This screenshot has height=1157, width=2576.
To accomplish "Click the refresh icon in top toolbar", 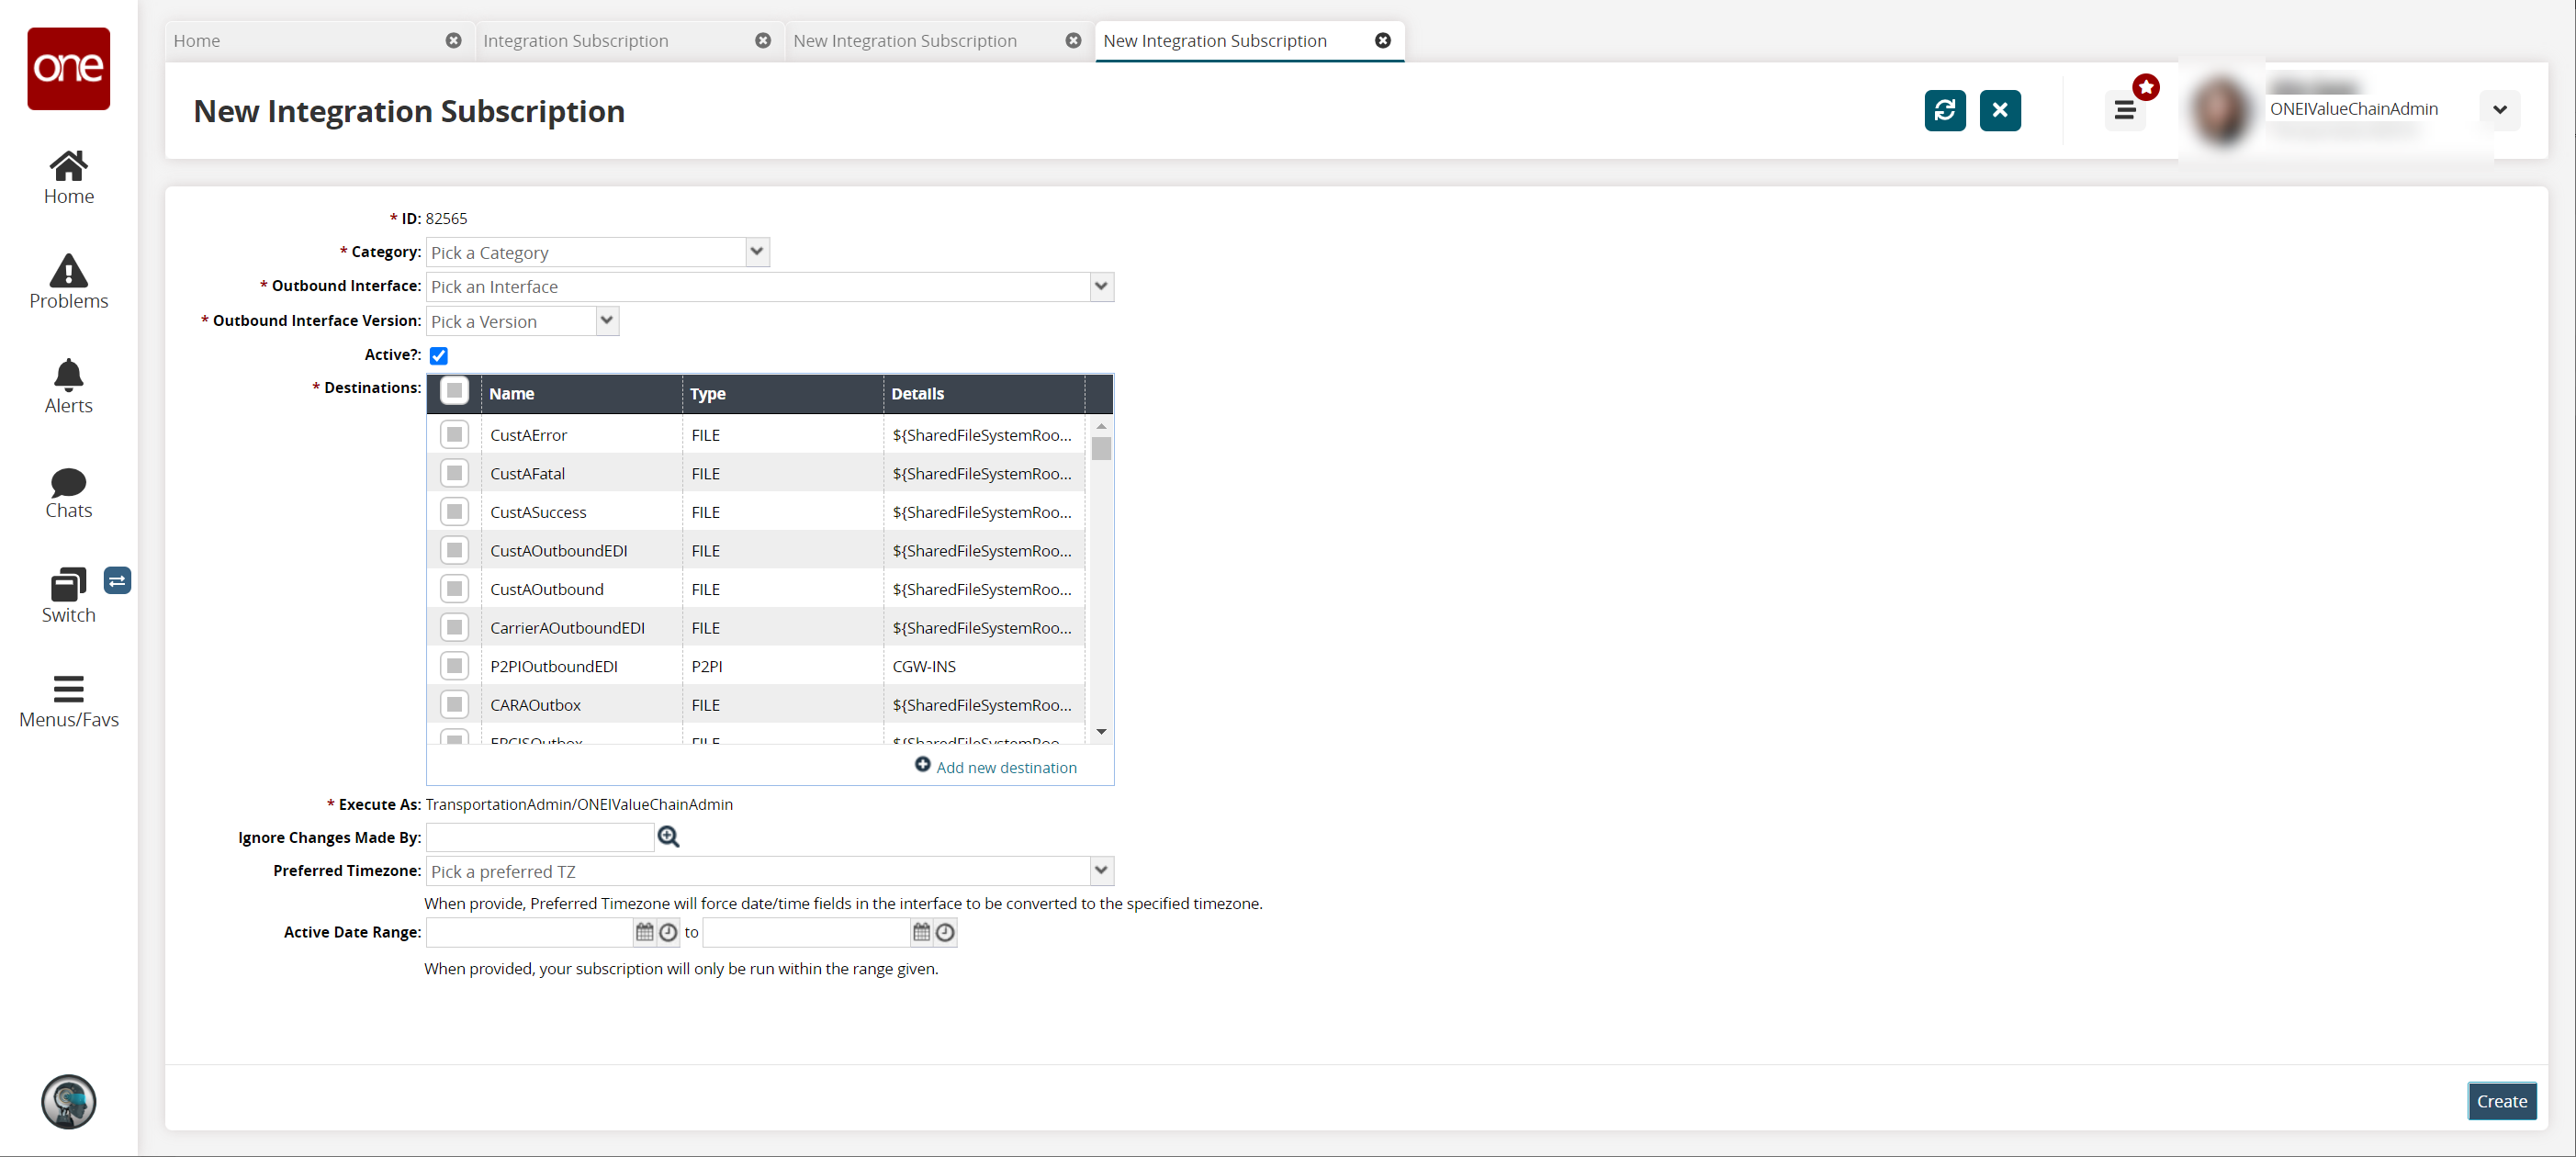I will click(x=1945, y=110).
